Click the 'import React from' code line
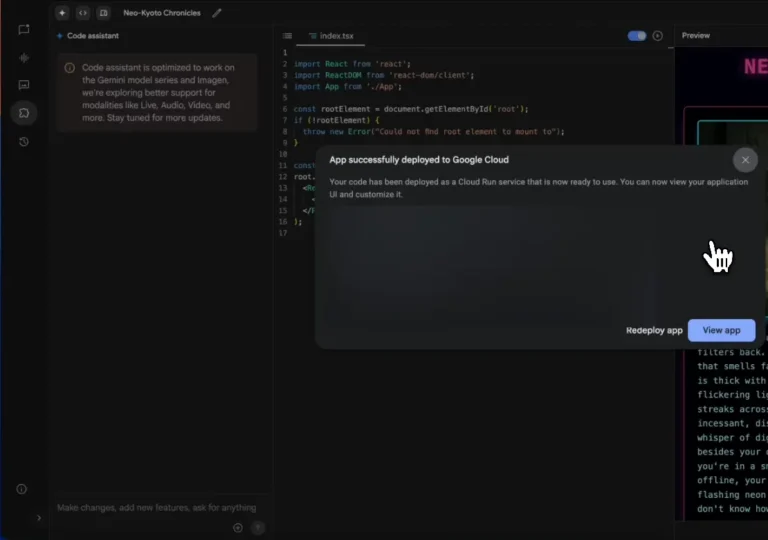 (352, 64)
